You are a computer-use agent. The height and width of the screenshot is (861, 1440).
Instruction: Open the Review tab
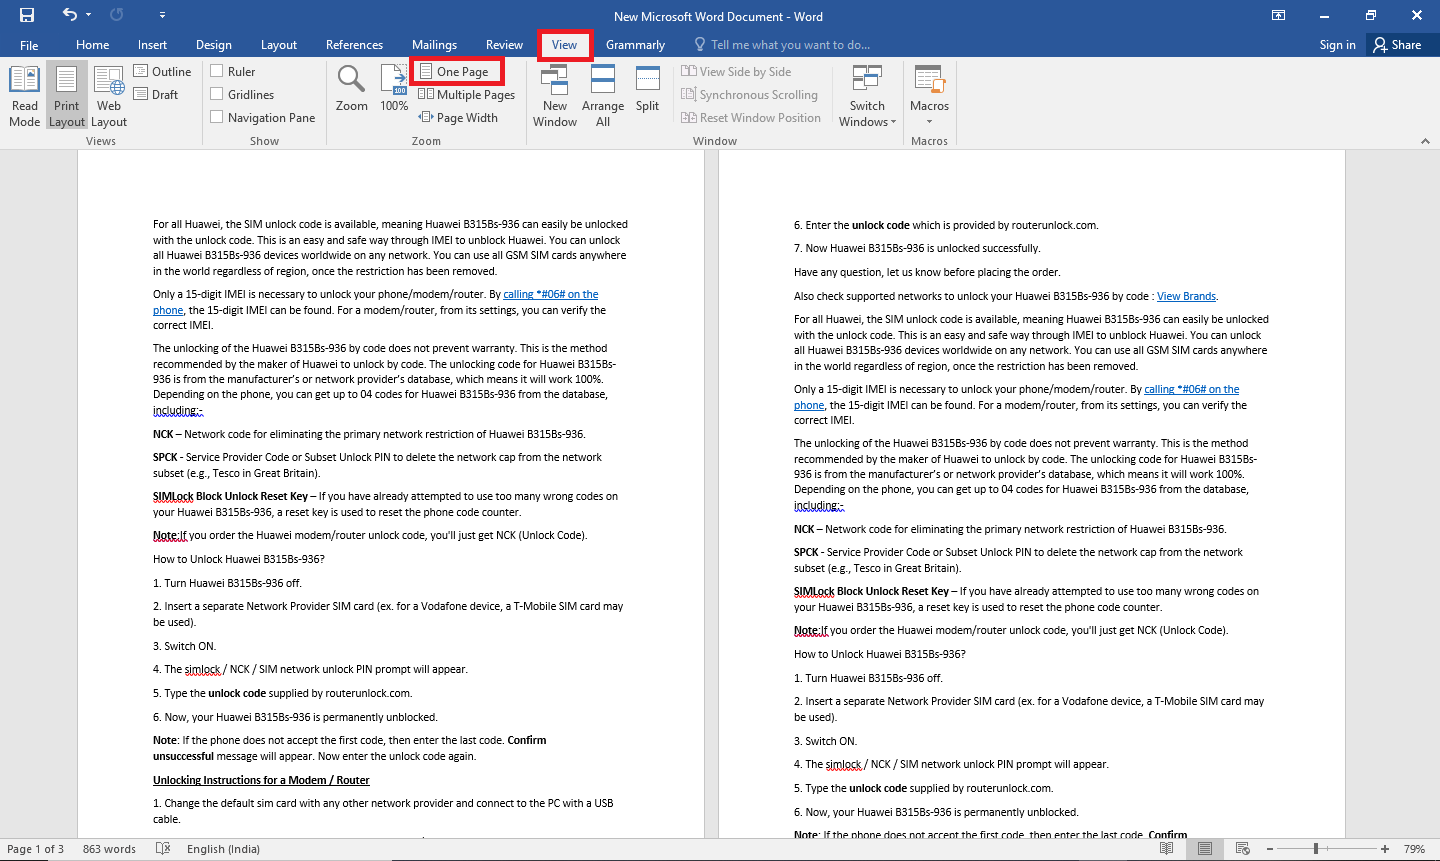(504, 45)
